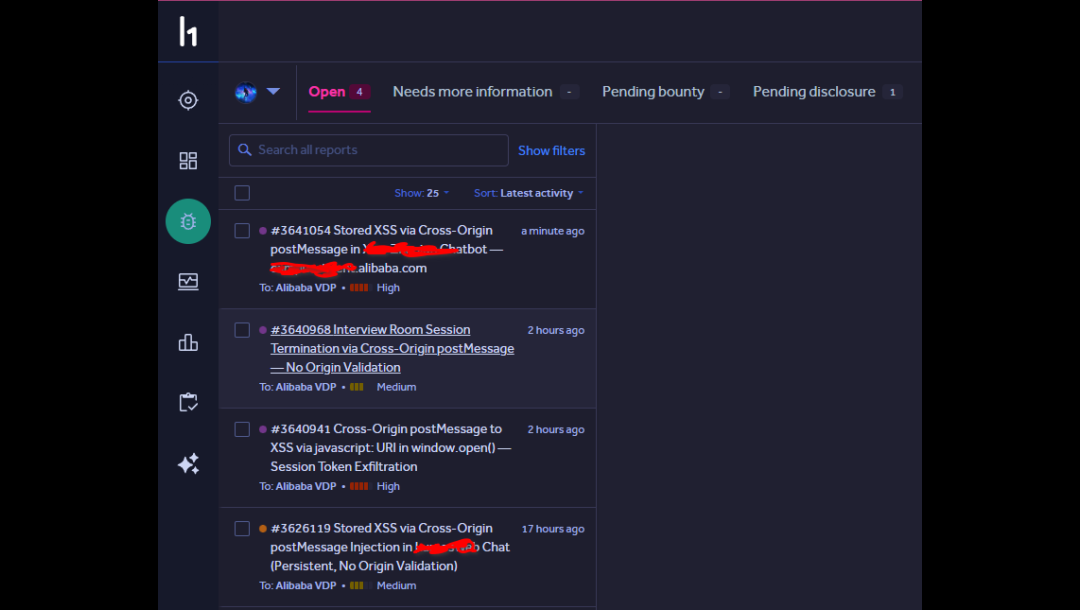Click orange status dot of #3626119

tap(262, 529)
